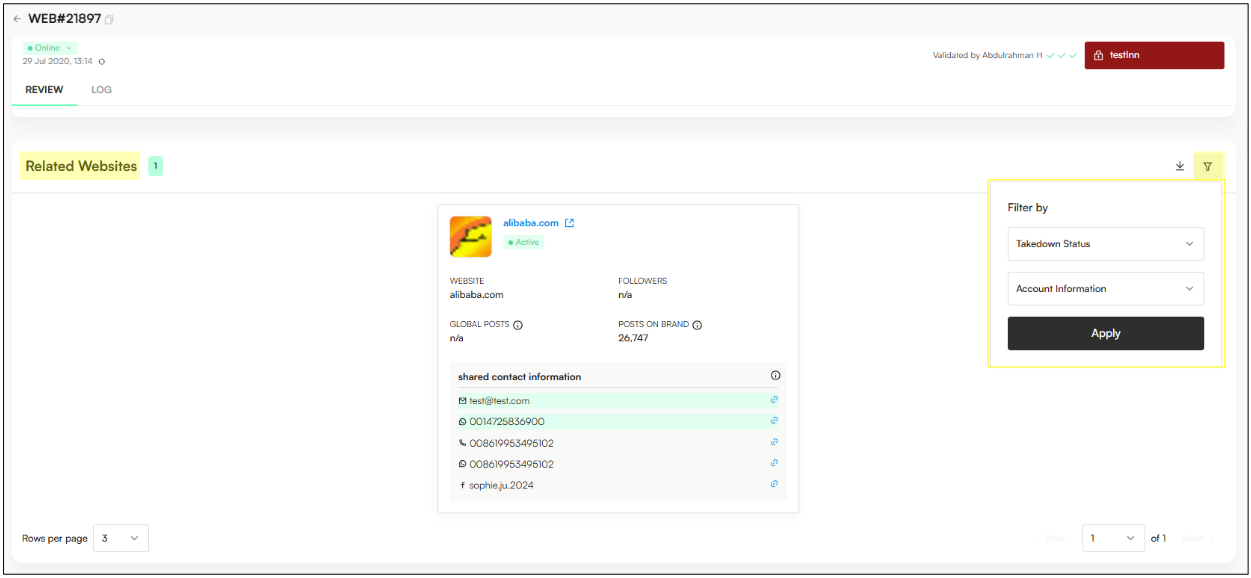This screenshot has width=1251, height=578.
Task: Switch to the REVIEW tab
Action: [x=44, y=90]
